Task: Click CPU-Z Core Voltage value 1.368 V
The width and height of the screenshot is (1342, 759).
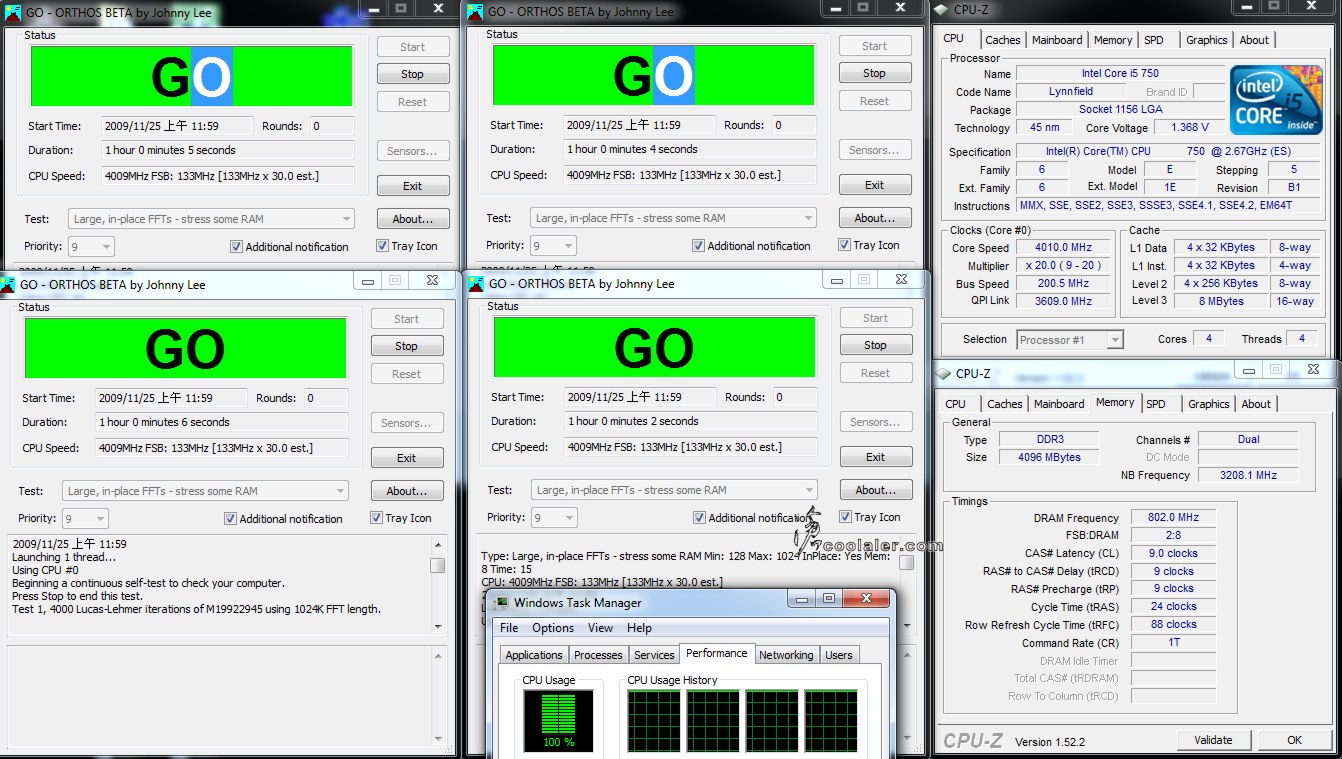Action: click(1189, 128)
